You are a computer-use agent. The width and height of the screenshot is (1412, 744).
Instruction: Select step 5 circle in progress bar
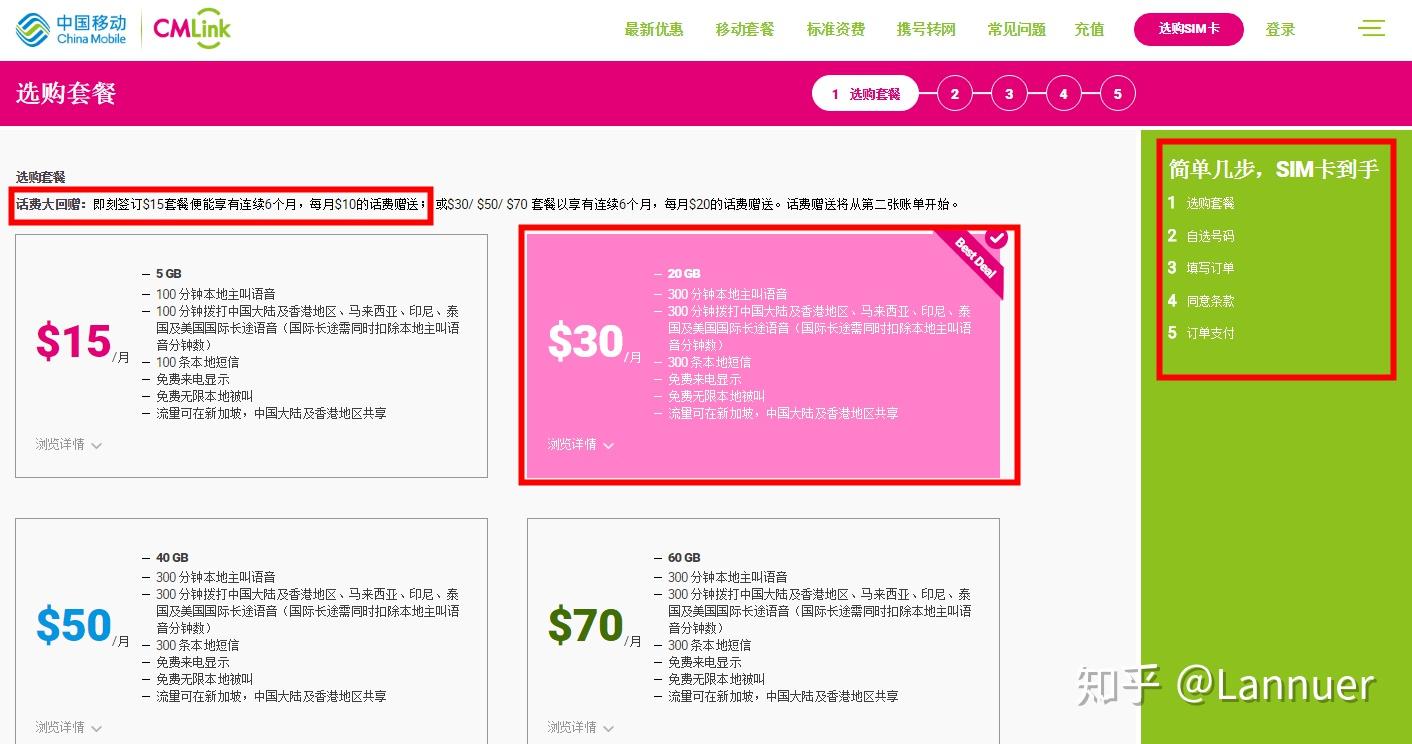pyautogui.click(x=1117, y=94)
